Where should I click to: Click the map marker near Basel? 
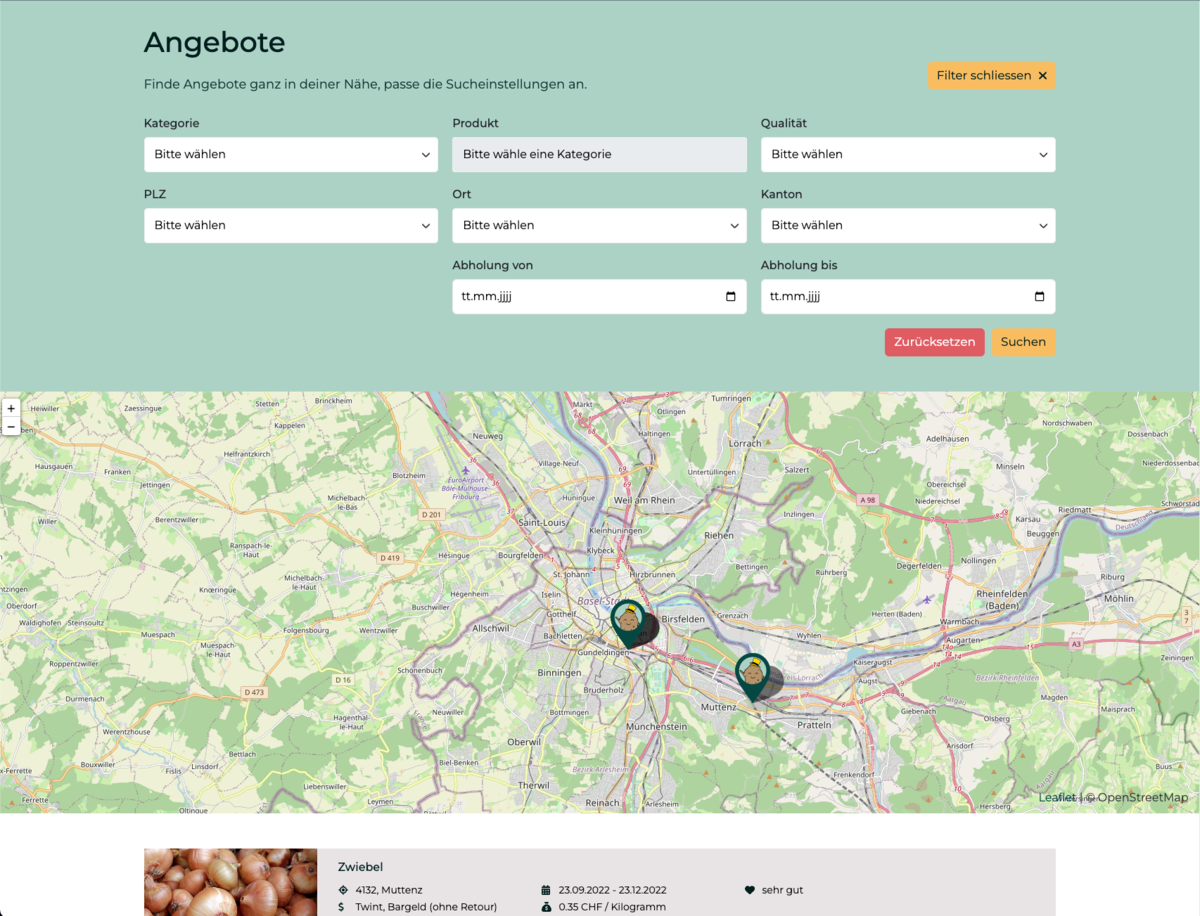628,622
